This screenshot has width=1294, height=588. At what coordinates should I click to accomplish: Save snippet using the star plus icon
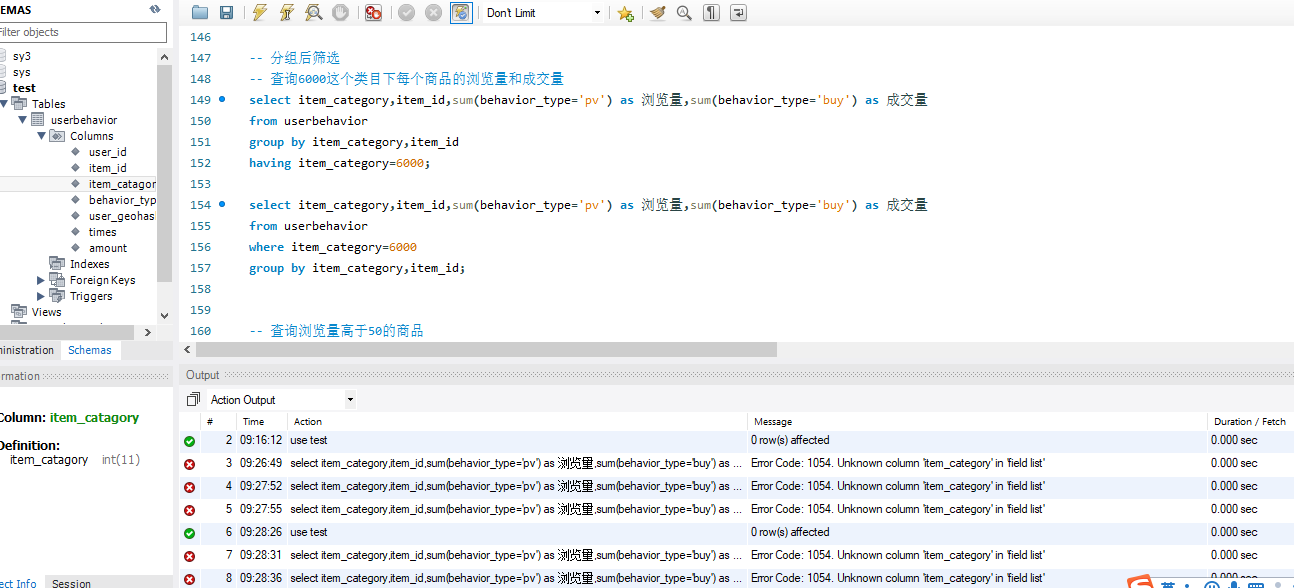coord(625,13)
